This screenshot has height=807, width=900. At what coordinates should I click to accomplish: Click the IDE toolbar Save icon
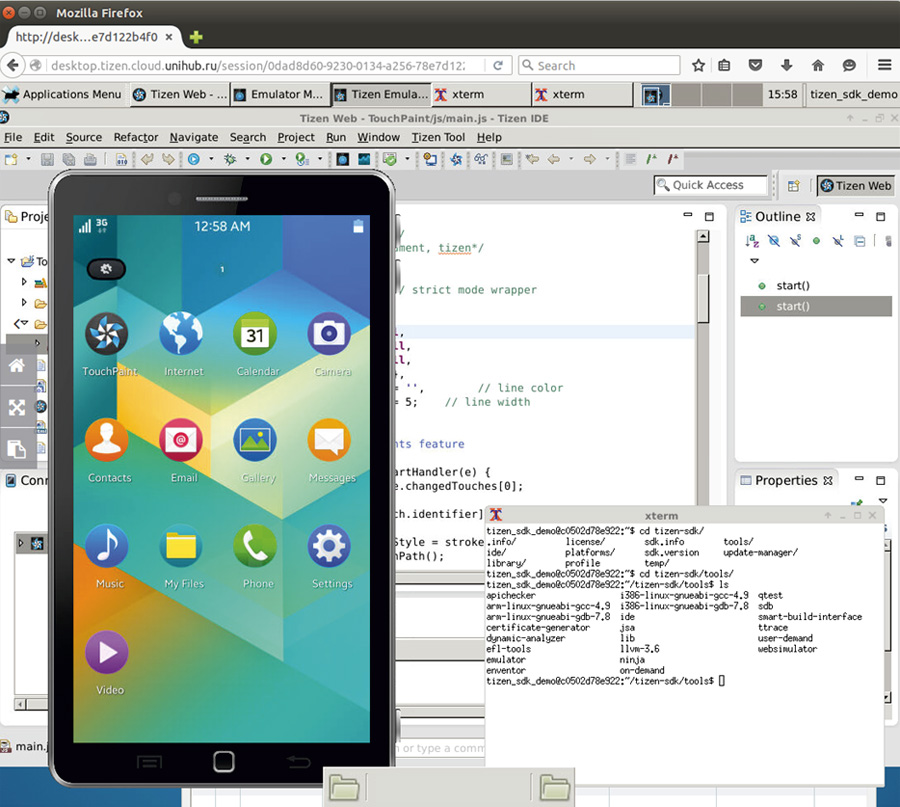tap(47, 159)
